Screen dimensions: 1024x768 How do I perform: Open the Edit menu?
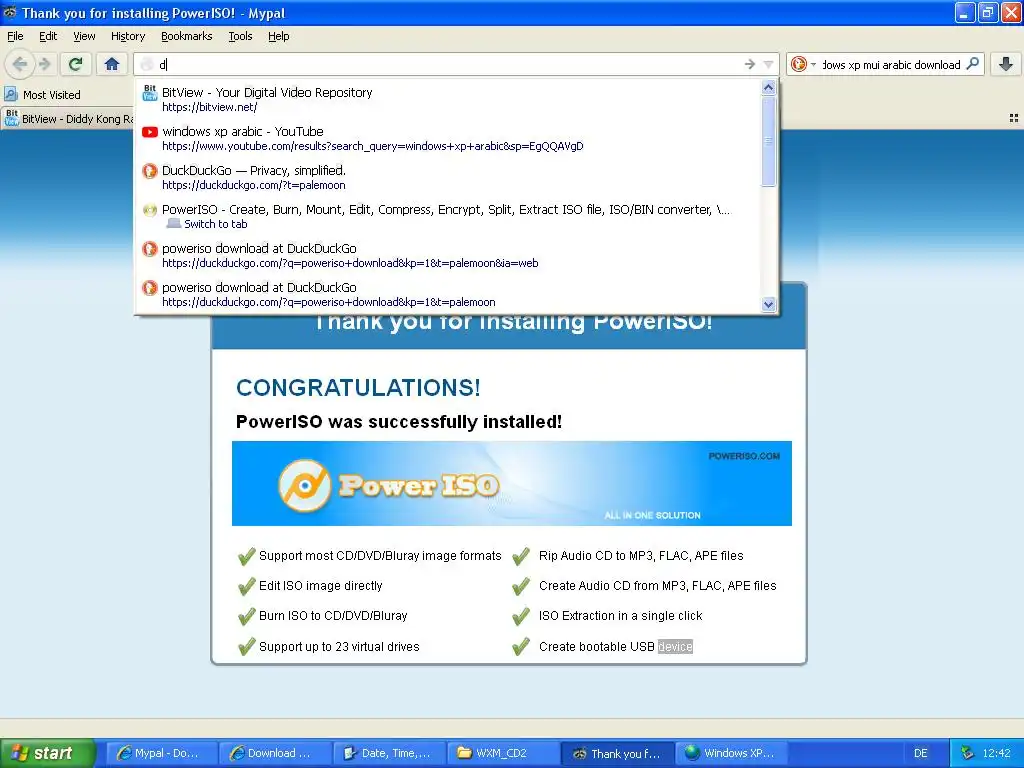click(48, 36)
